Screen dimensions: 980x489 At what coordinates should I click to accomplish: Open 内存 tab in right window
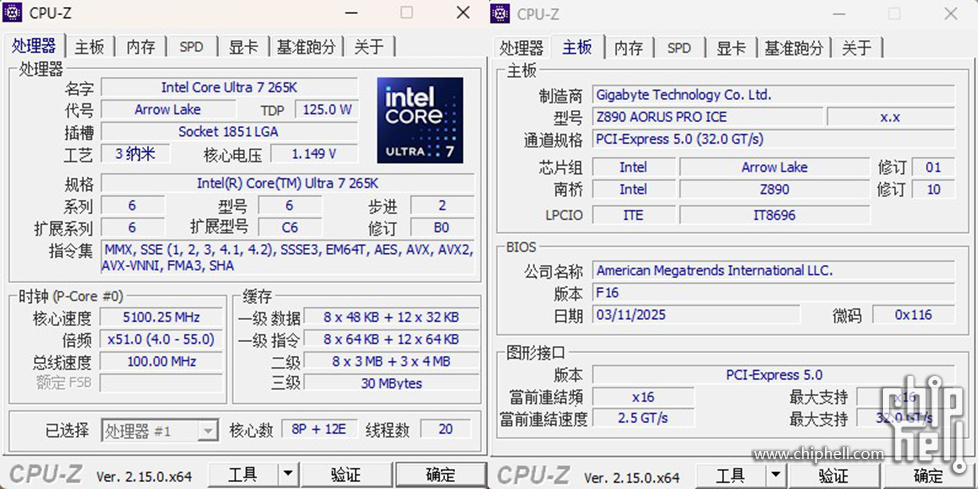click(629, 48)
